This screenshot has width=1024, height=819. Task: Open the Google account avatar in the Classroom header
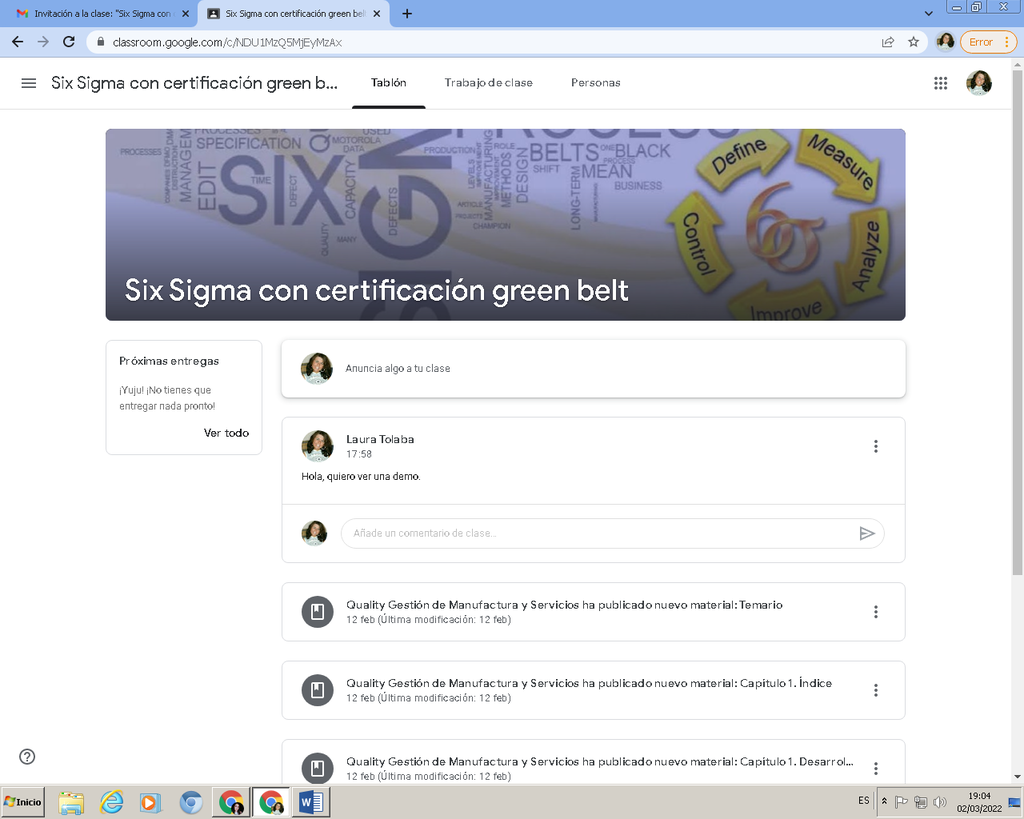(979, 83)
